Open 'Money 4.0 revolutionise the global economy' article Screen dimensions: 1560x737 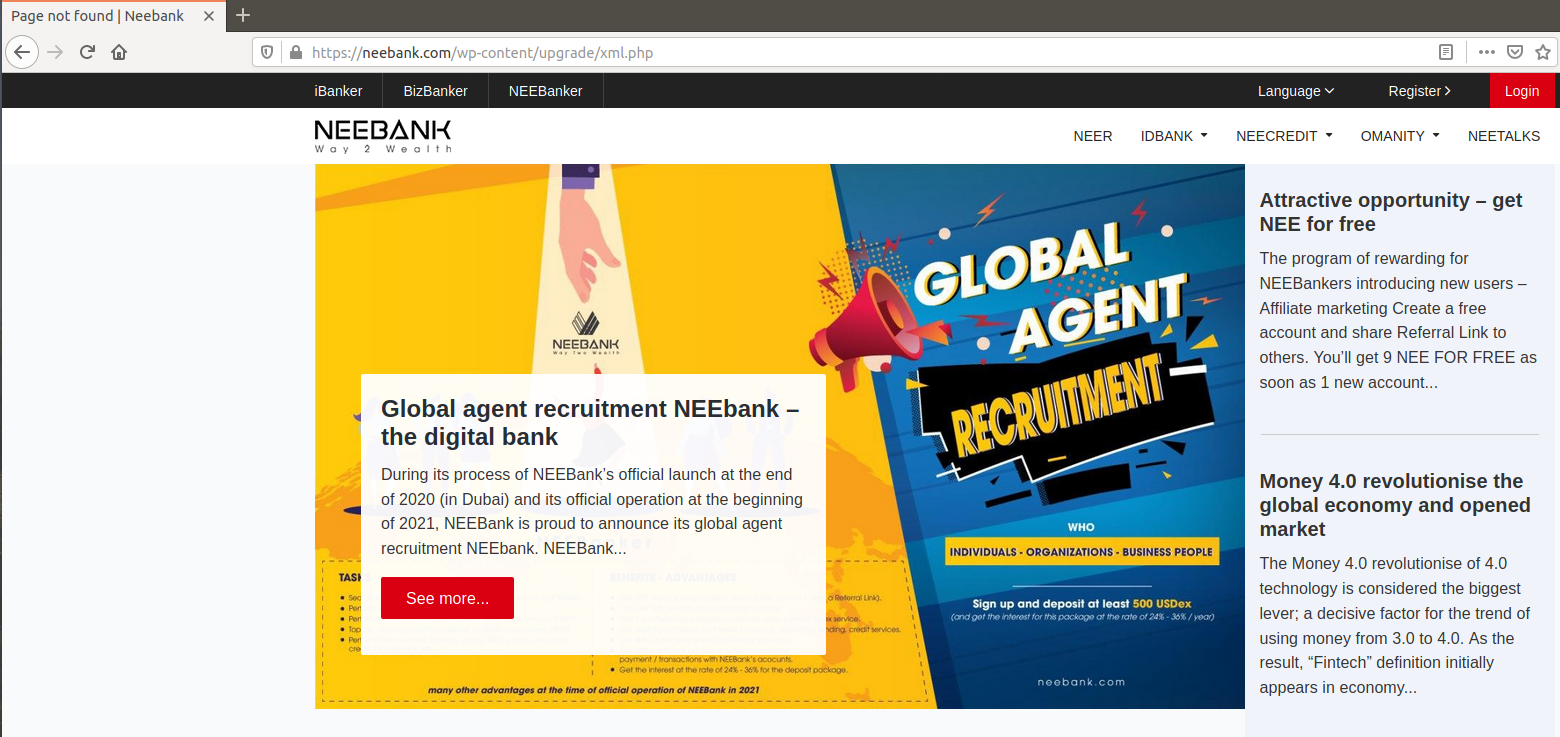point(1395,505)
